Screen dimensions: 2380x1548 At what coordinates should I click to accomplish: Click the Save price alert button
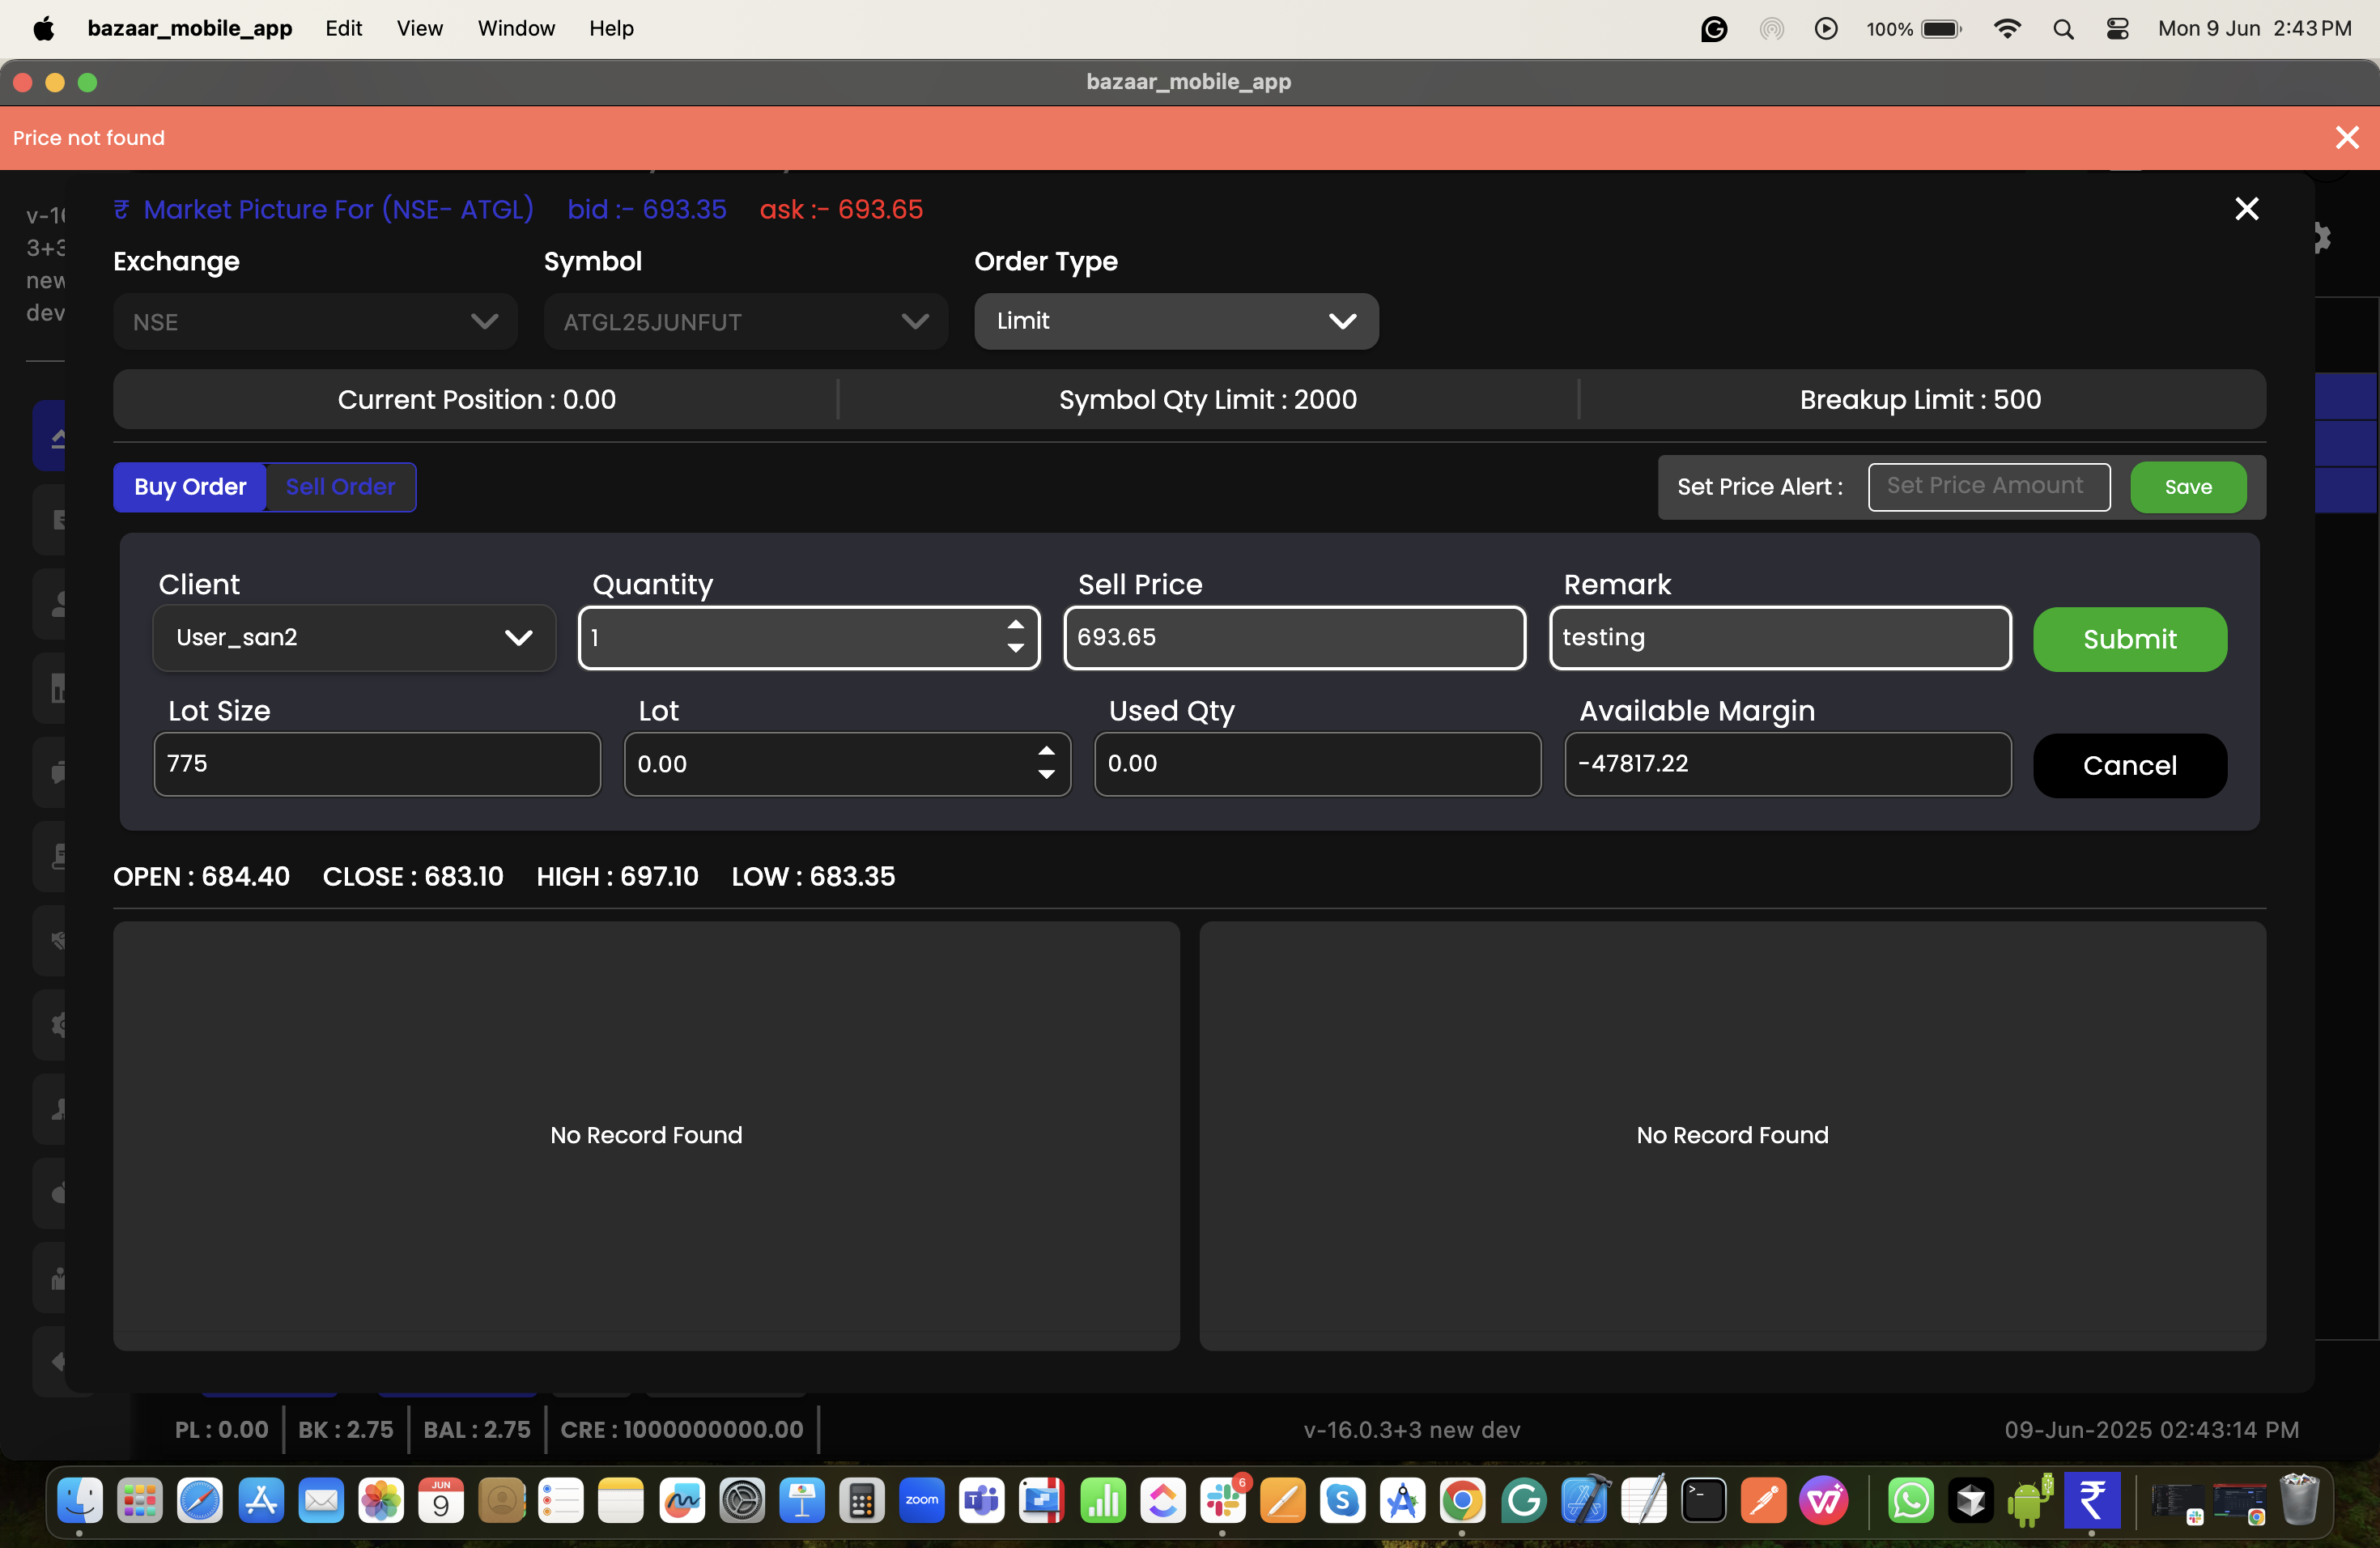(2187, 487)
